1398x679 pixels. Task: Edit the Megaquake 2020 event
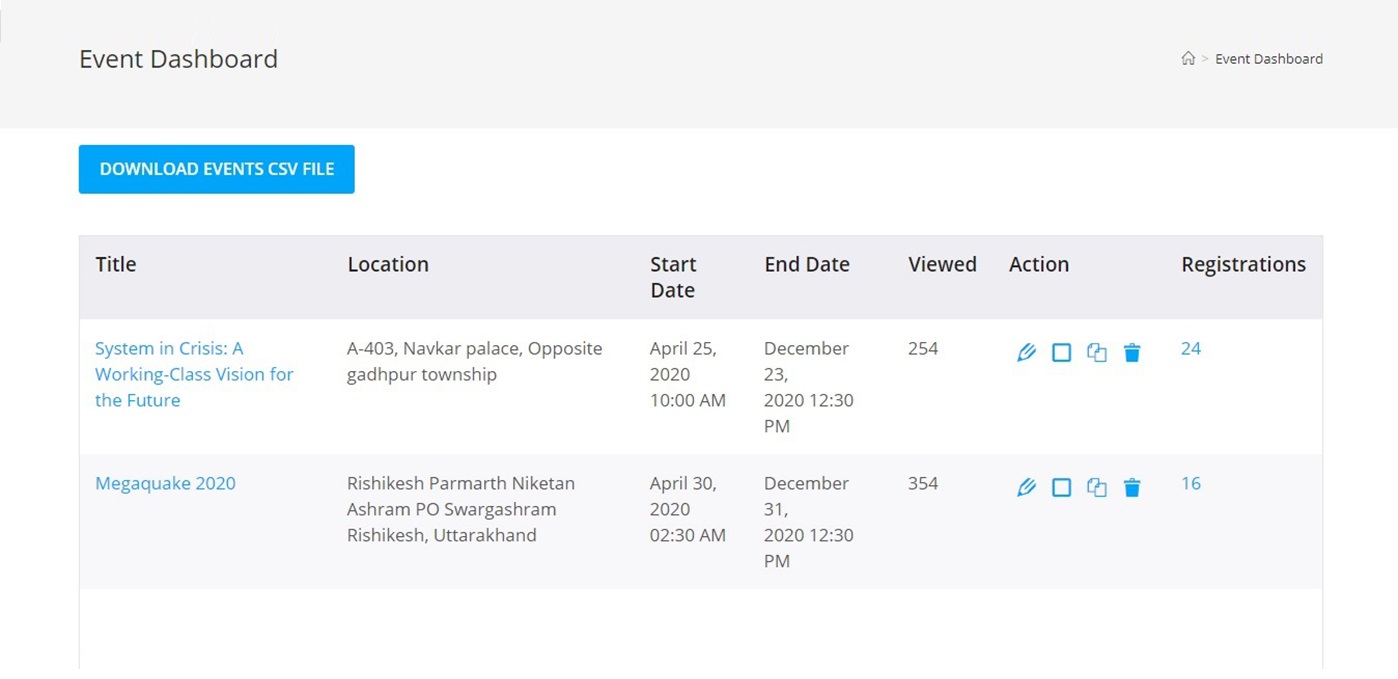[x=1026, y=487]
